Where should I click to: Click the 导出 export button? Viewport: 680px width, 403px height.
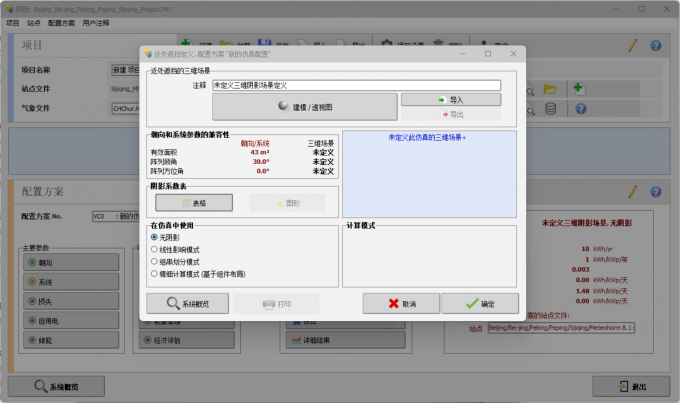point(451,115)
